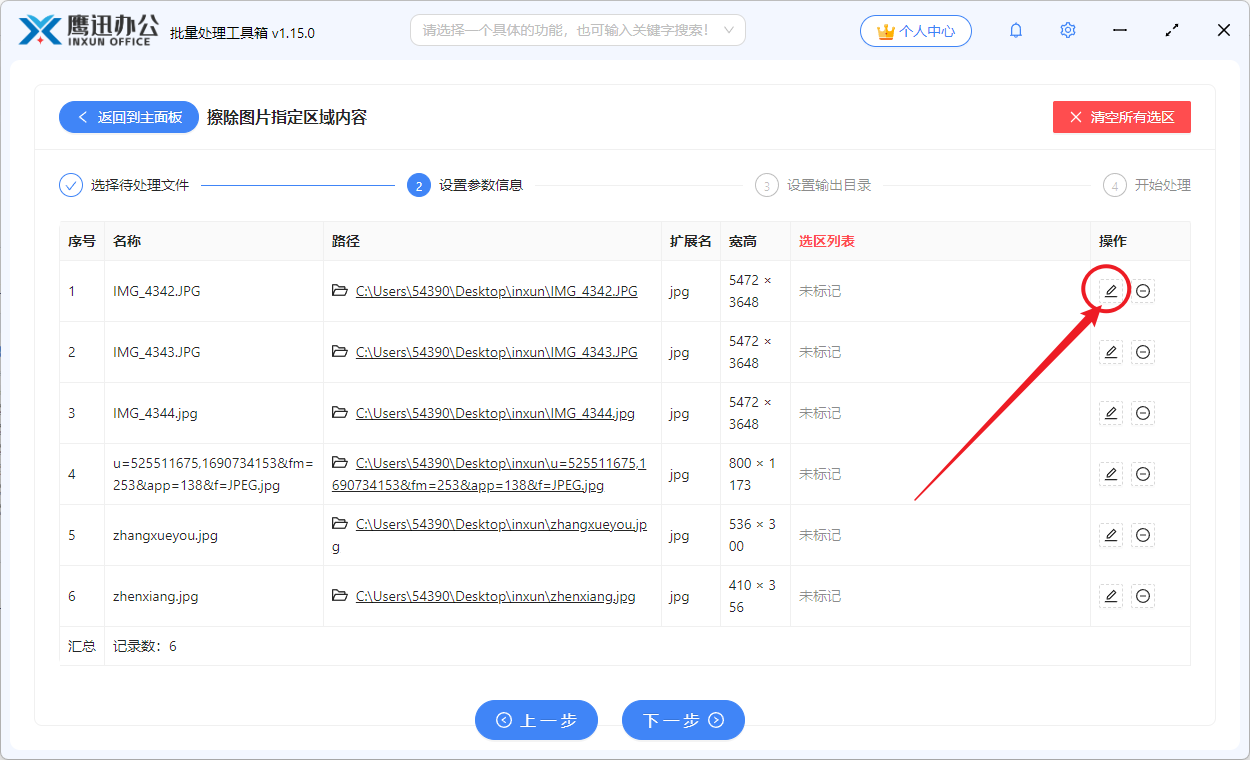1250x760 pixels.
Task: Click the 下一步 button
Action: [x=683, y=720]
